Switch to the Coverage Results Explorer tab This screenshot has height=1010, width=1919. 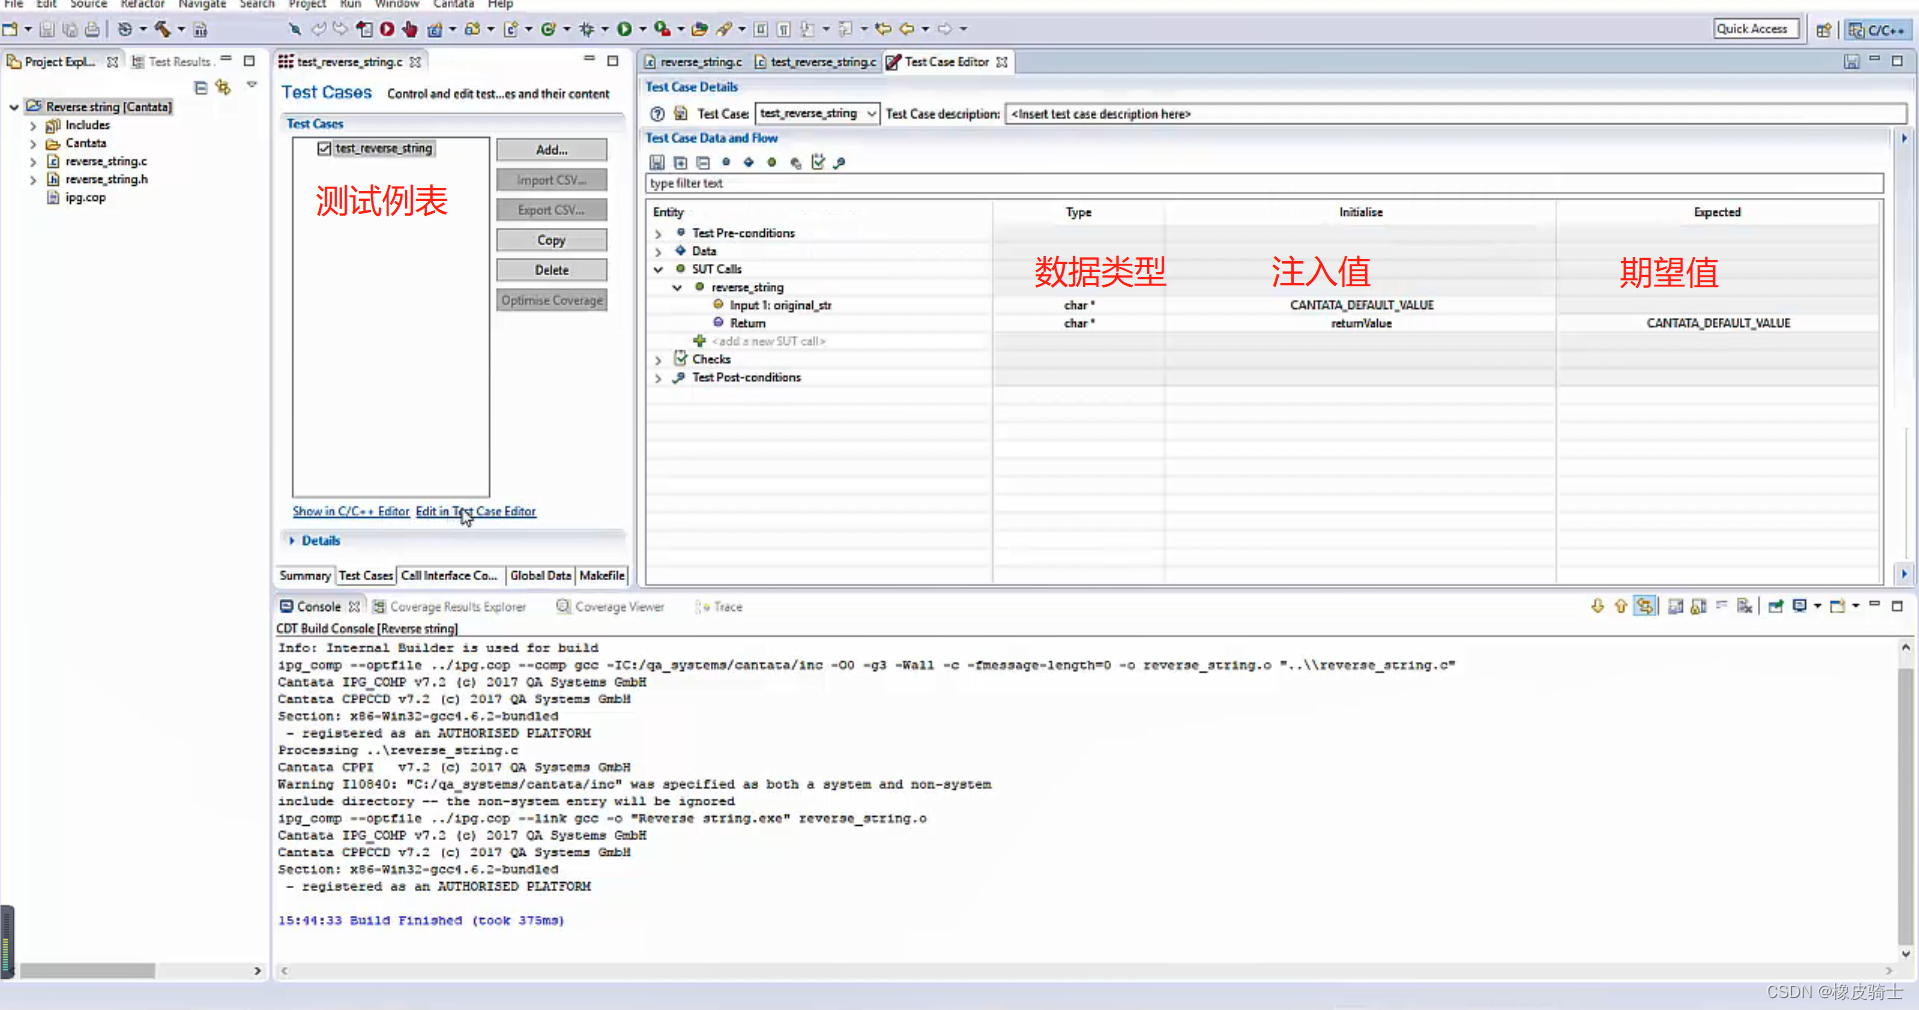(x=449, y=607)
